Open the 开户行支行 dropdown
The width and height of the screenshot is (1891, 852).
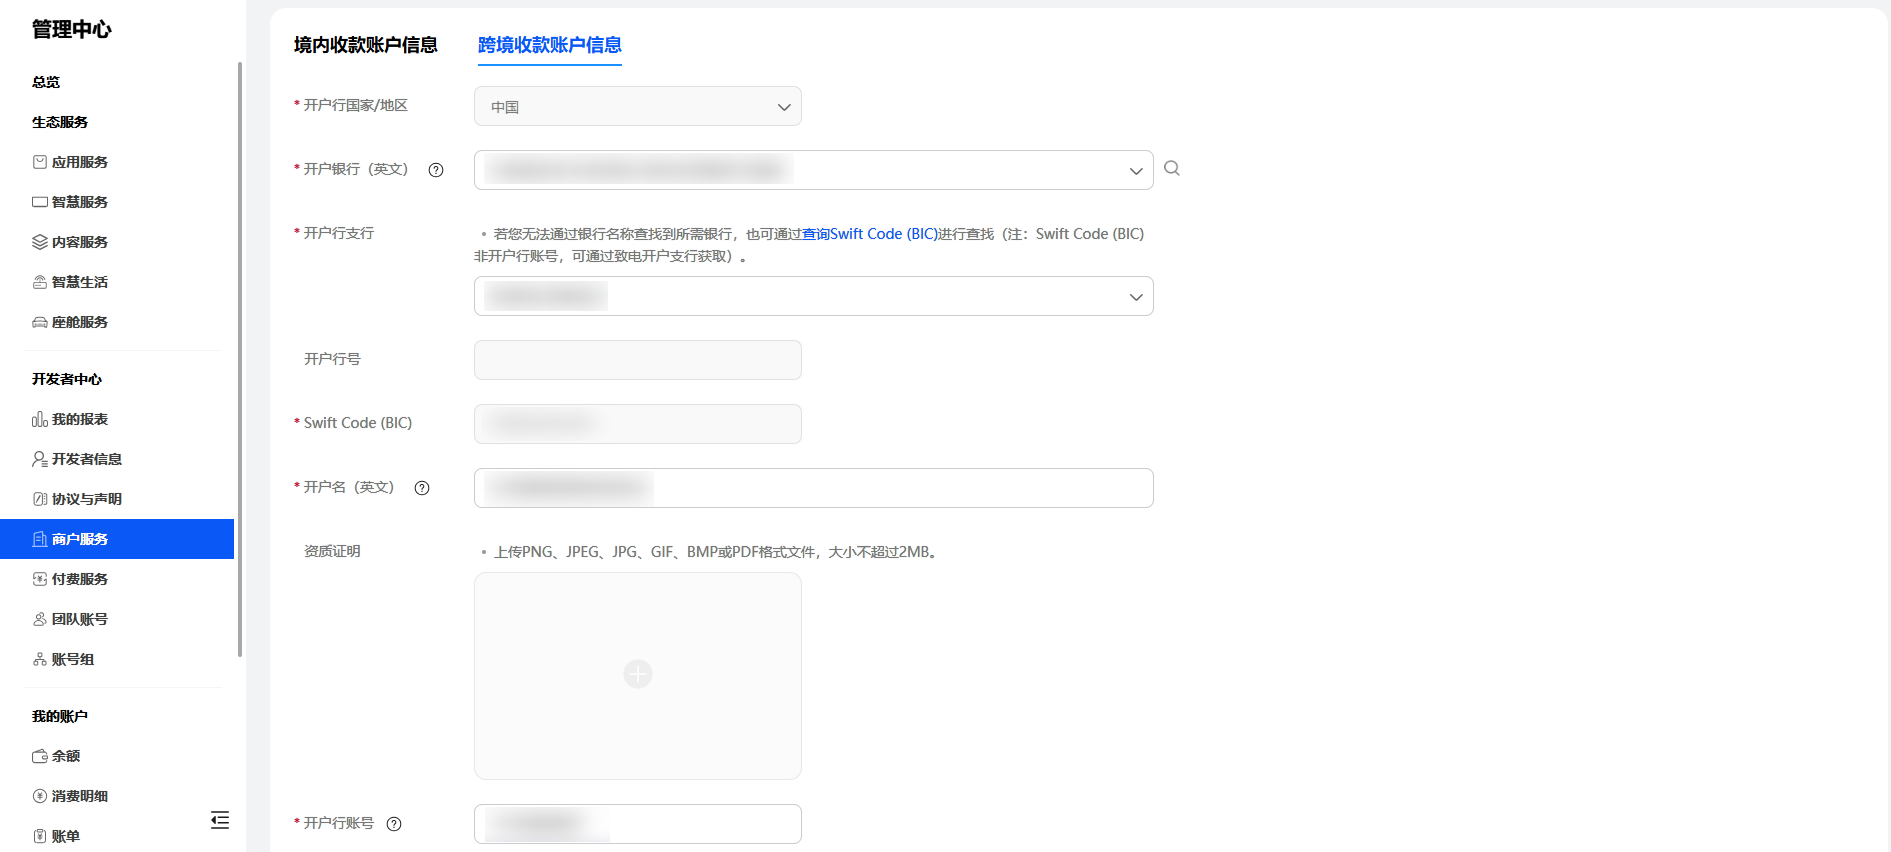pyautogui.click(x=814, y=296)
